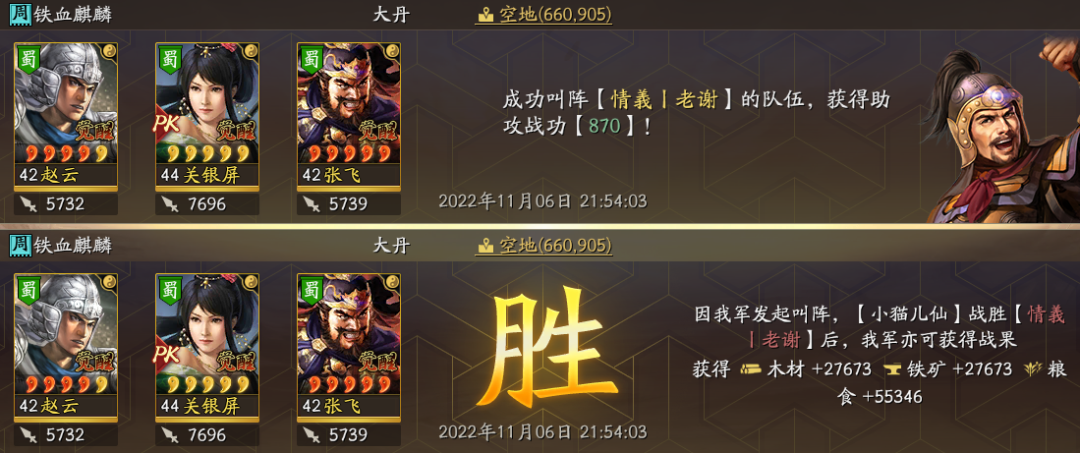The image size is (1080, 453).
Task: Select 赵云 hero card in top report
Action: [66, 116]
